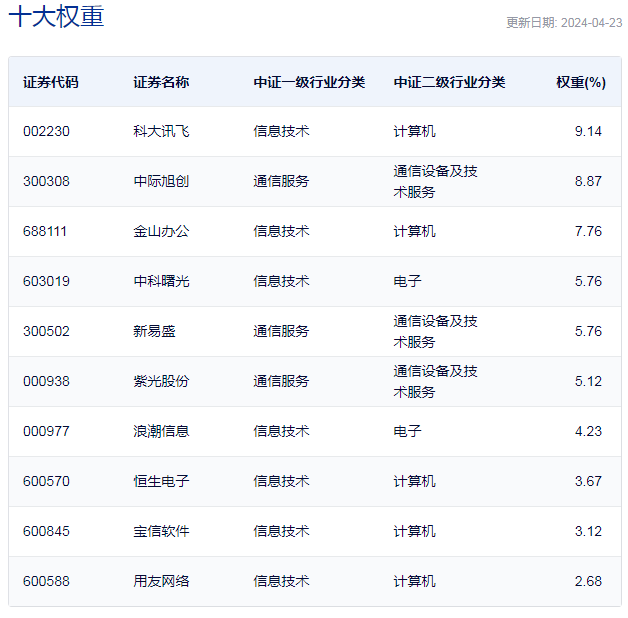
Task: Click weight value 3.67
Action: 588,481
